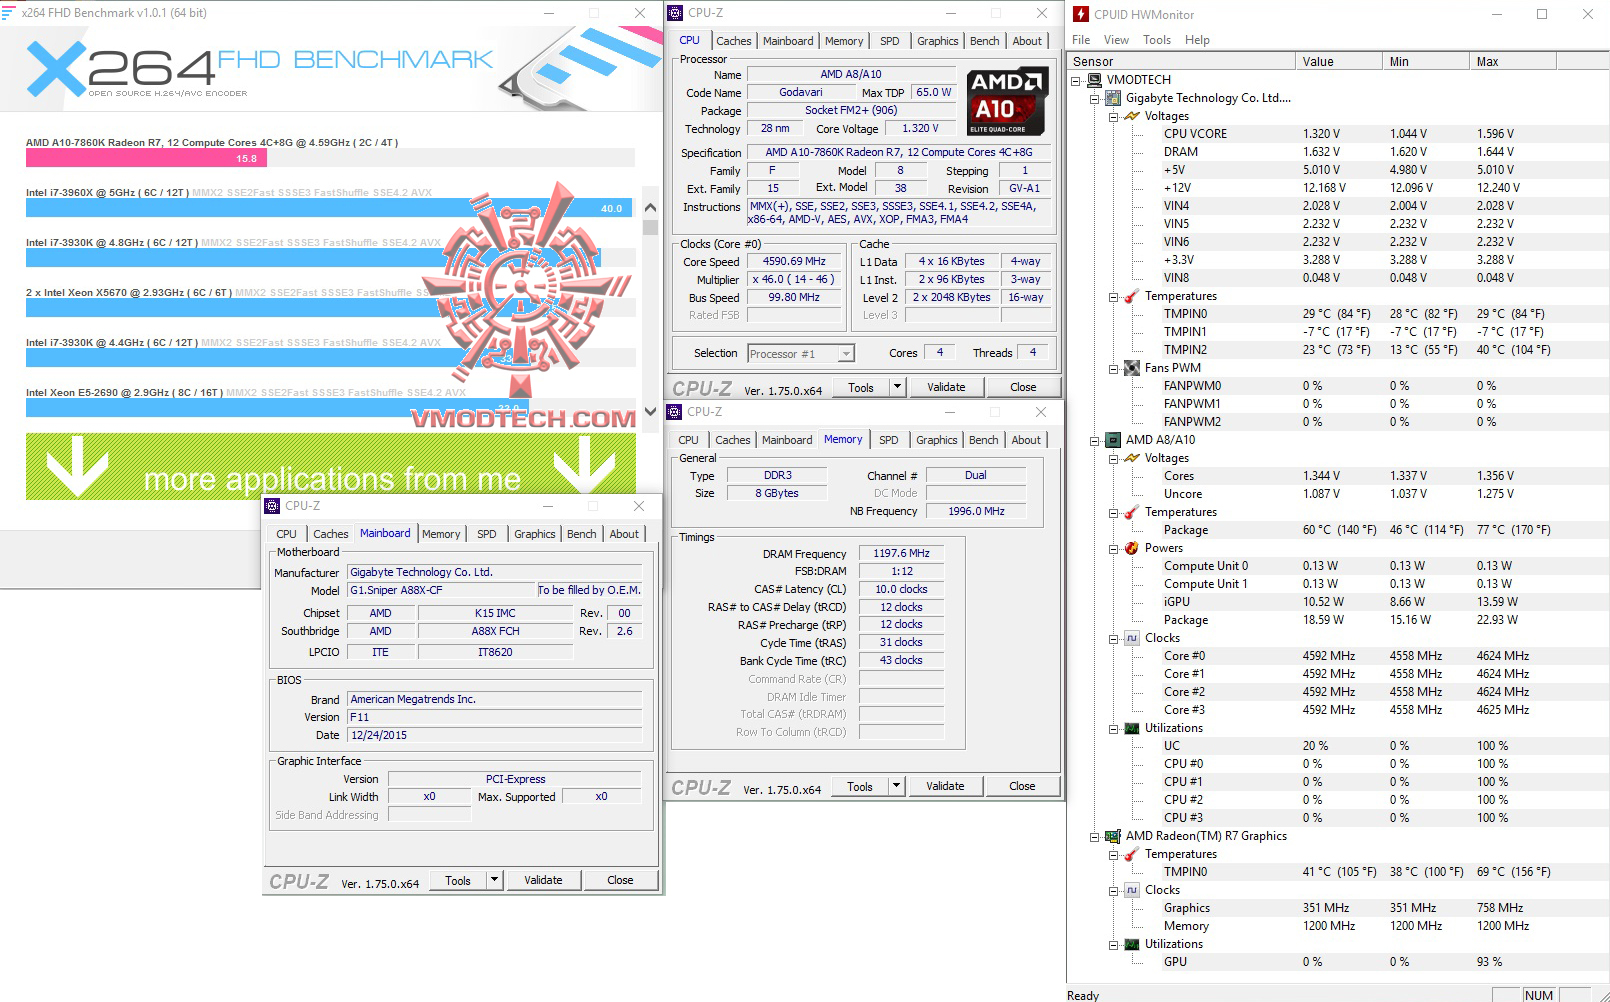Open the HWMonitor View menu
The image size is (1610, 1002).
tap(1116, 40)
